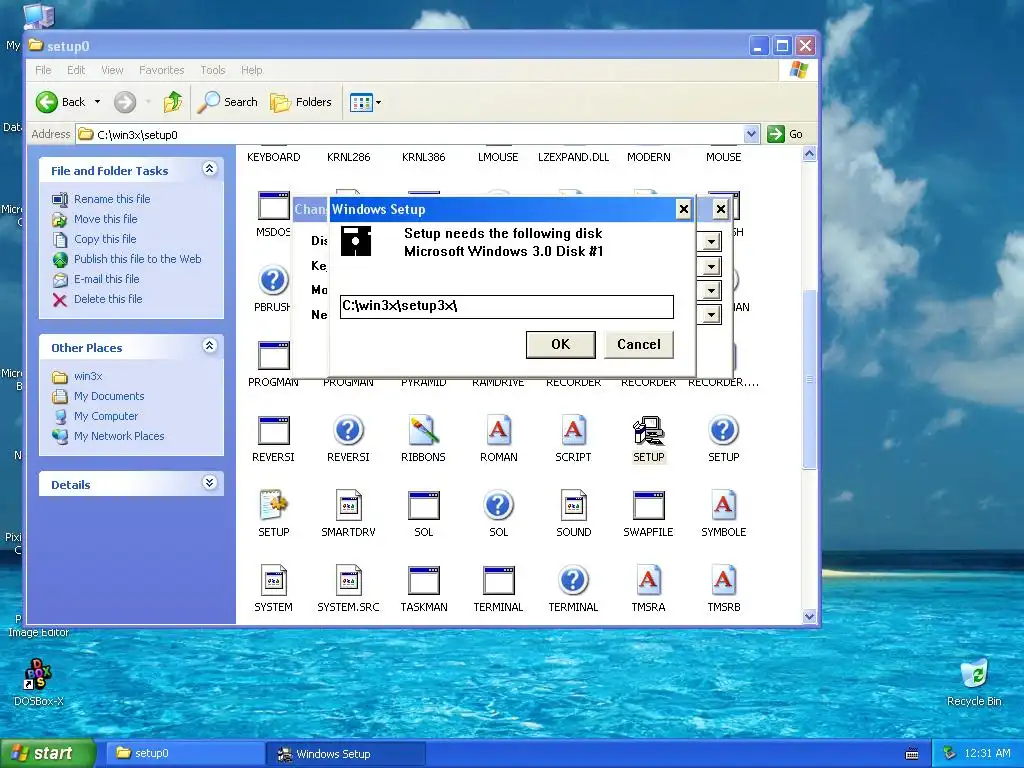Open the Back history dropdown arrow
The height and width of the screenshot is (768, 1024).
pyautogui.click(x=97, y=102)
